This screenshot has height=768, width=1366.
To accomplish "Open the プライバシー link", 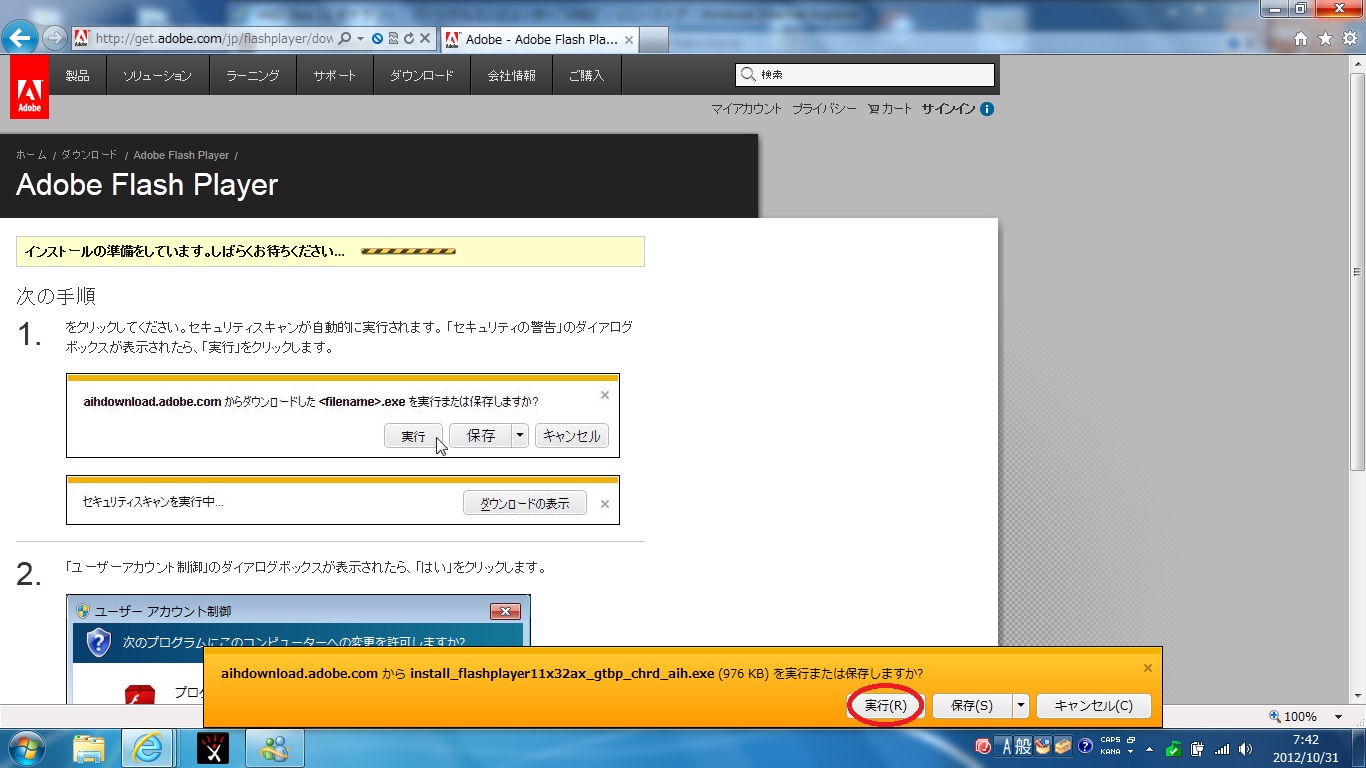I will [x=824, y=109].
